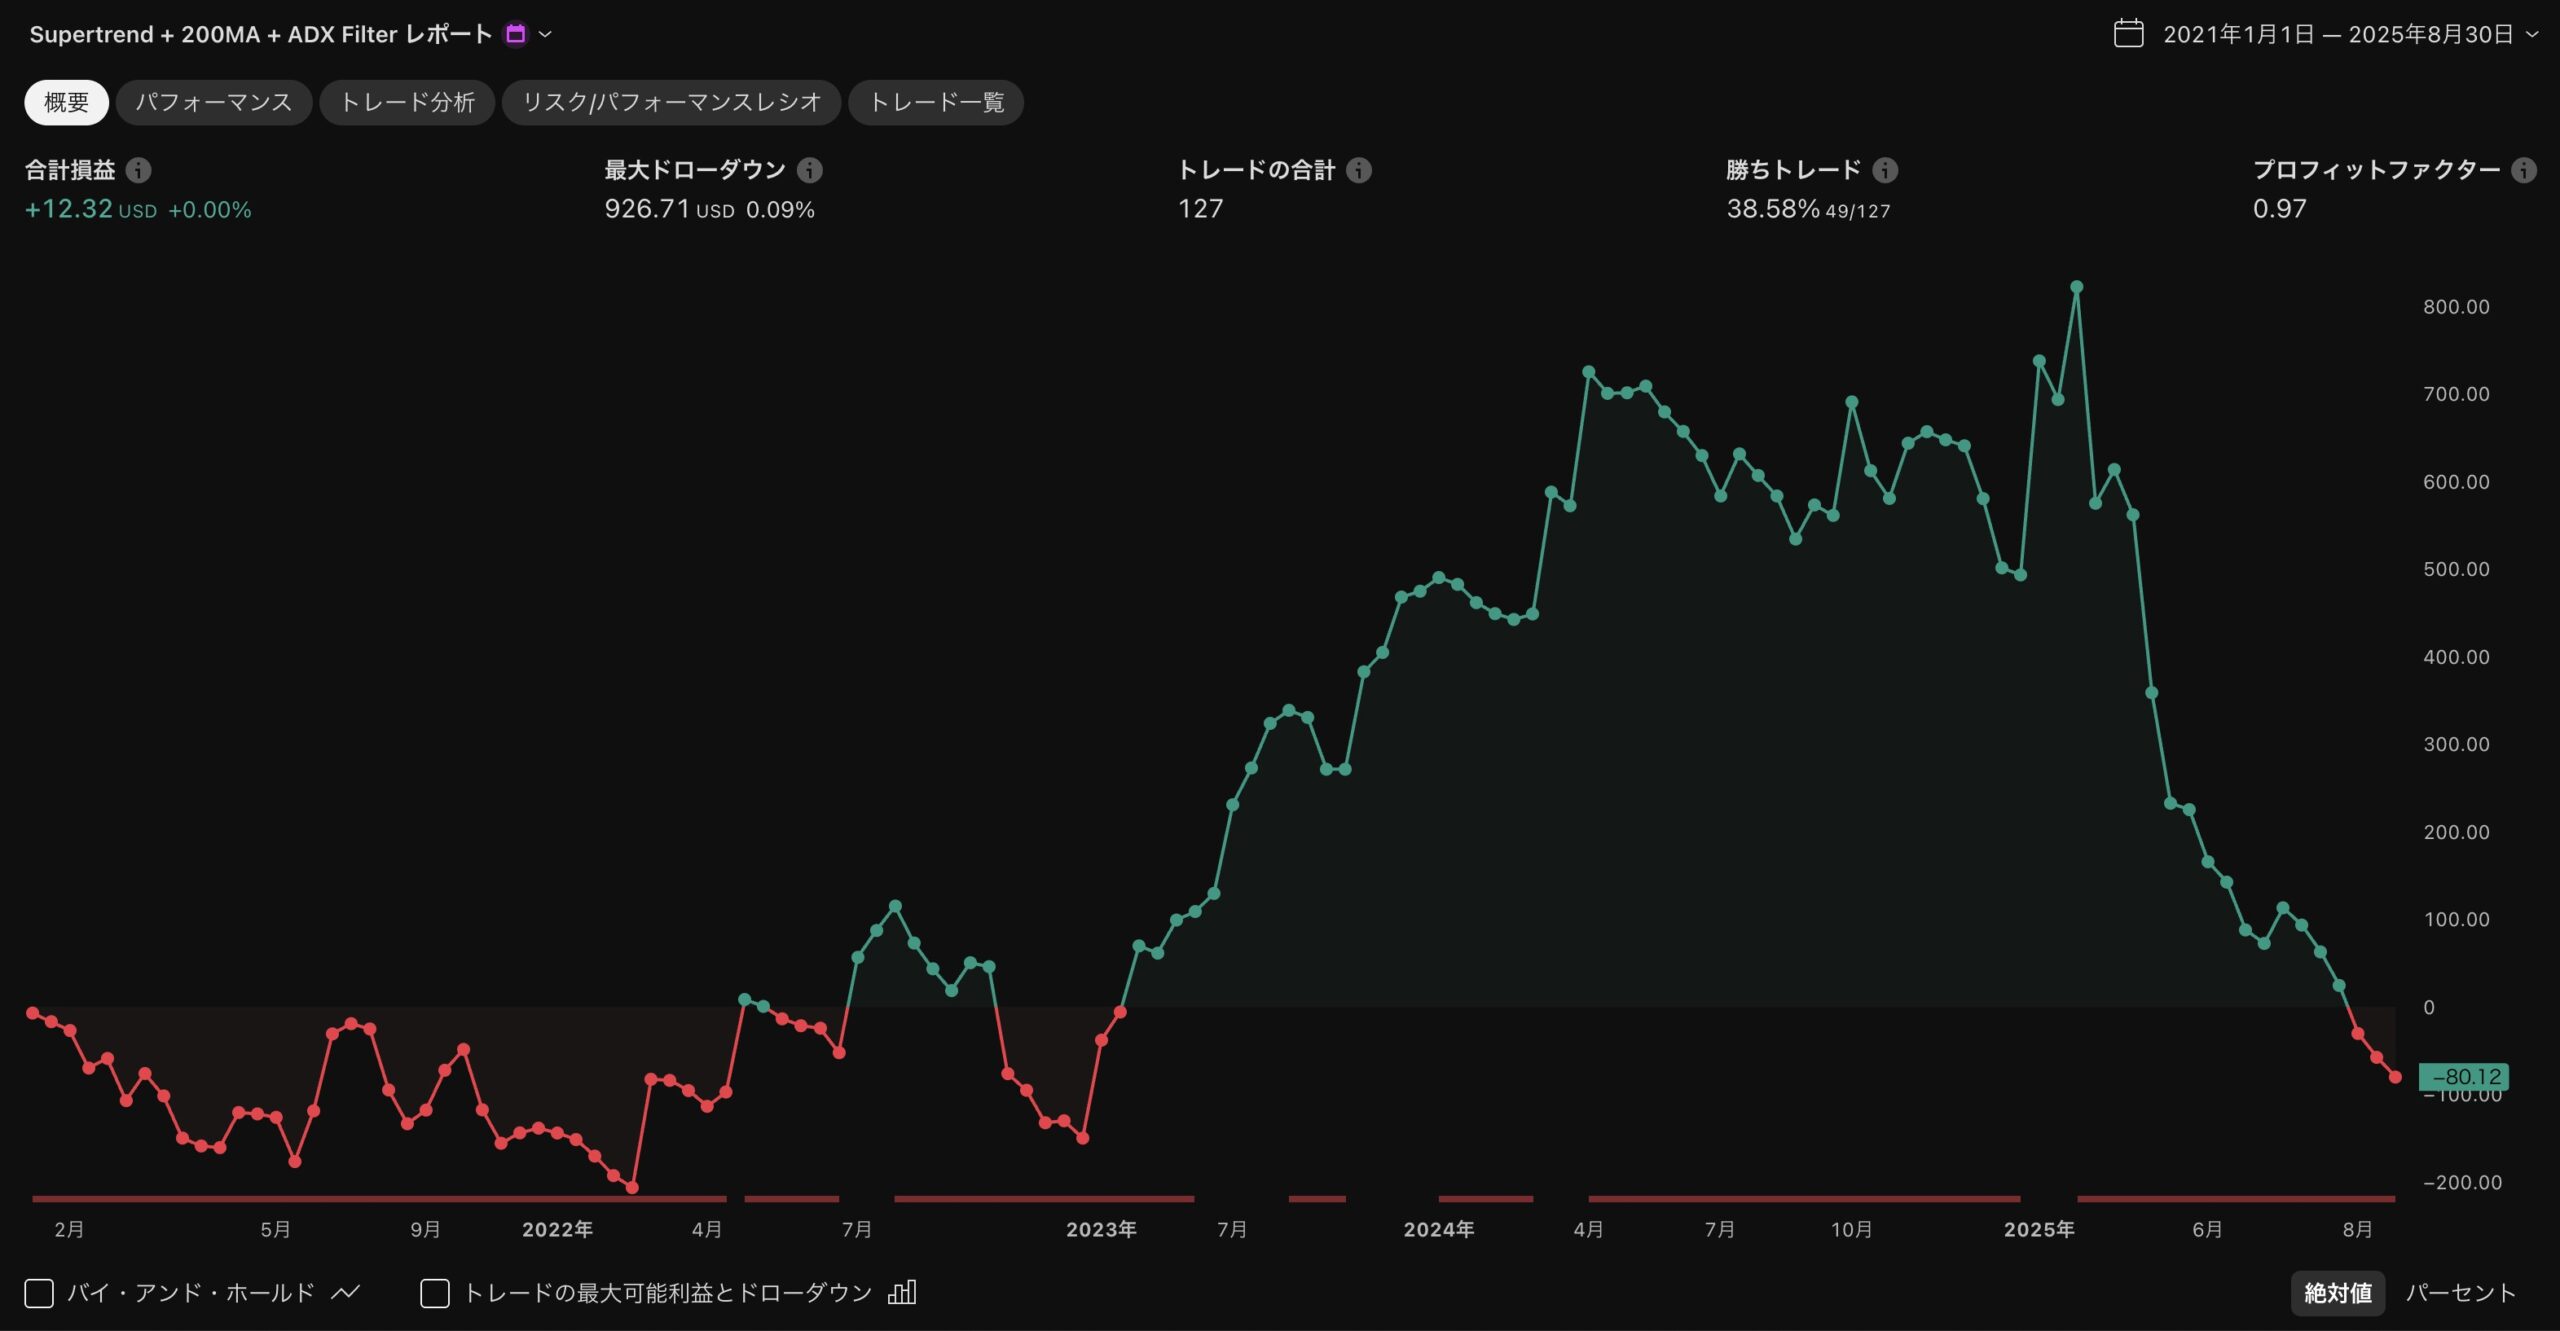Check トレードの最大可能利益とドローダウン box
Image resolution: width=2560 pixels, height=1331 pixels.
(435, 1293)
